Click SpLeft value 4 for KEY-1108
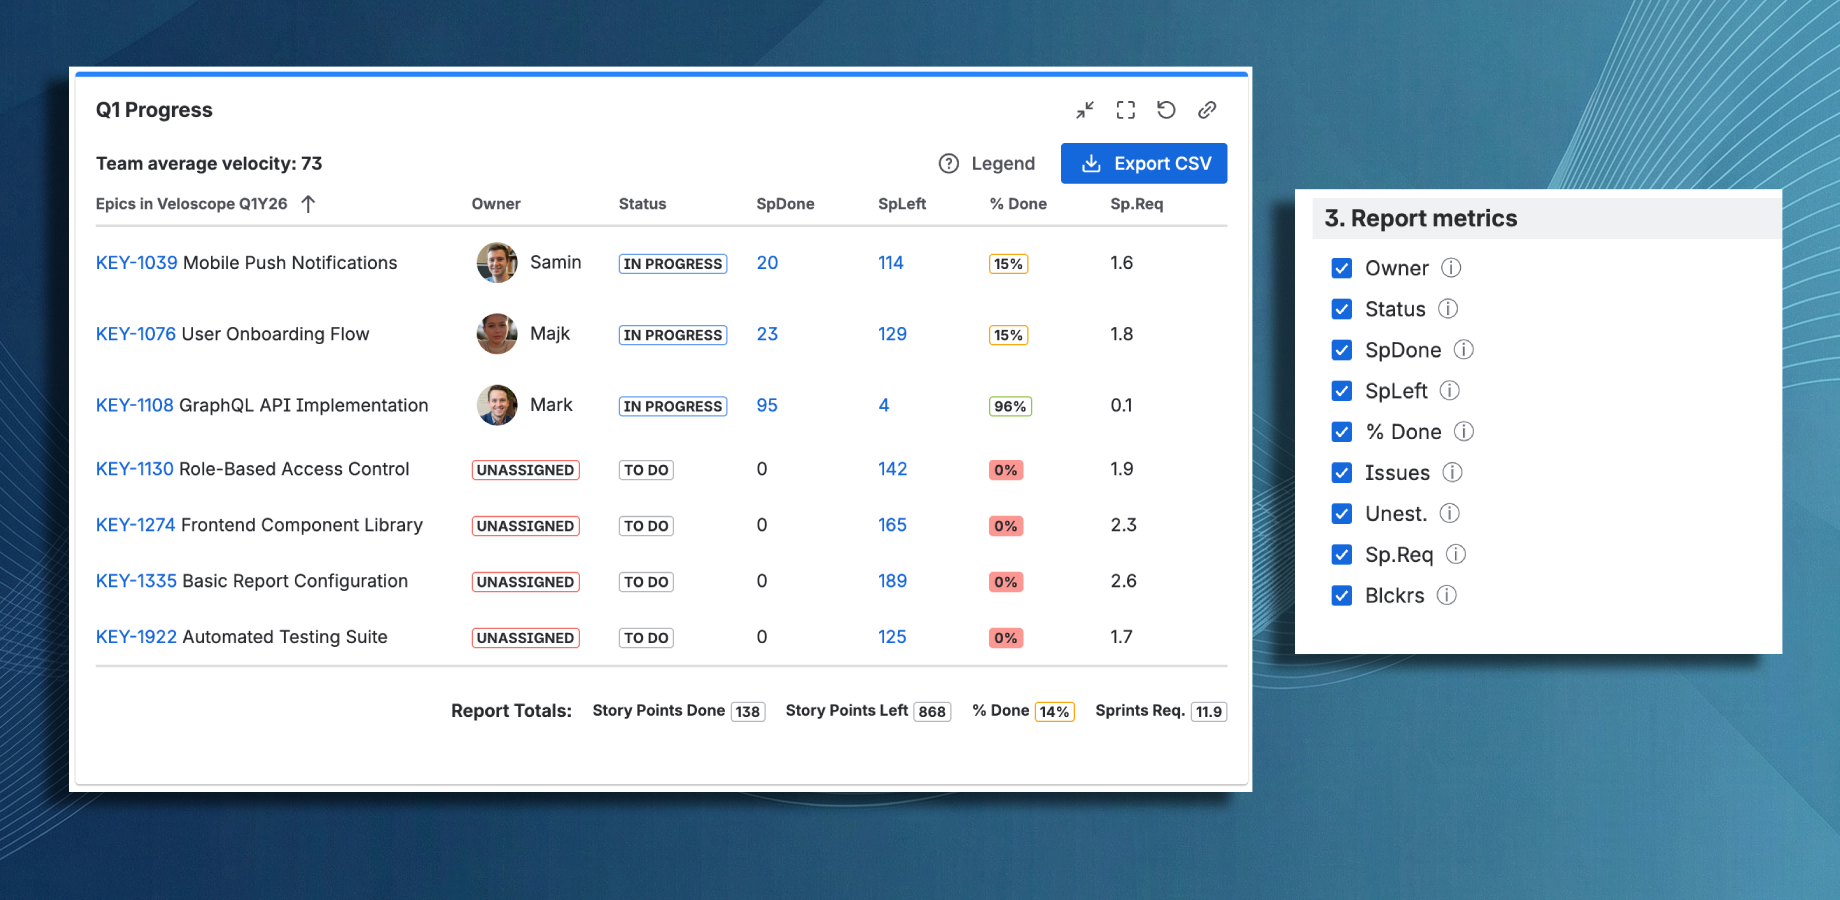The height and width of the screenshot is (900, 1840). click(884, 405)
